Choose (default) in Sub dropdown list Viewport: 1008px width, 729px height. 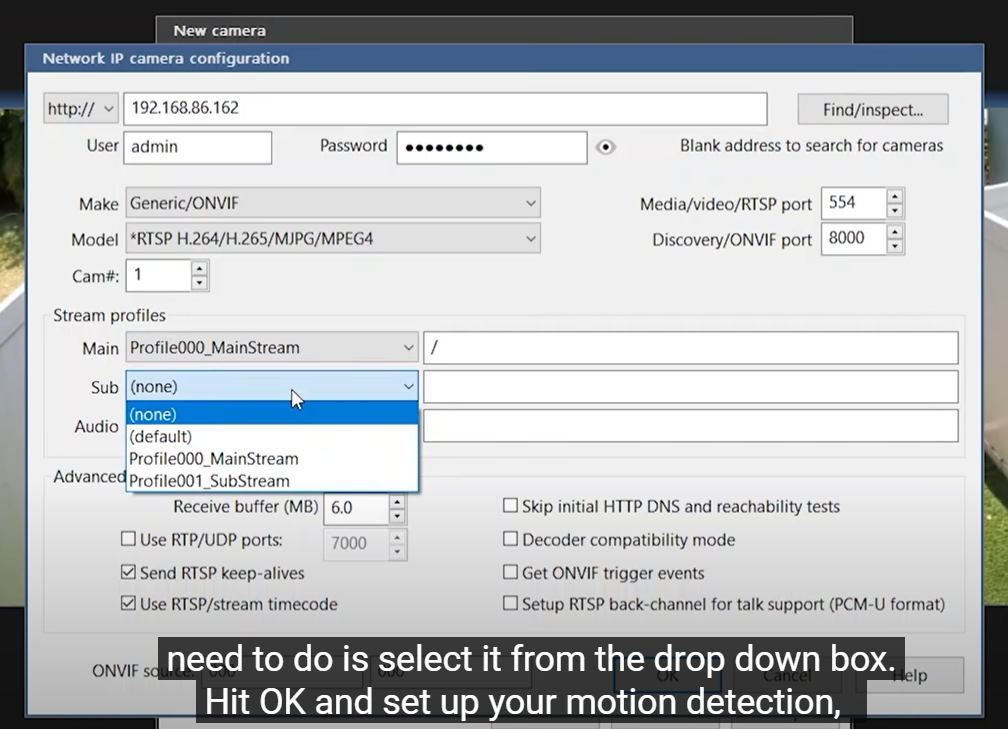point(161,437)
